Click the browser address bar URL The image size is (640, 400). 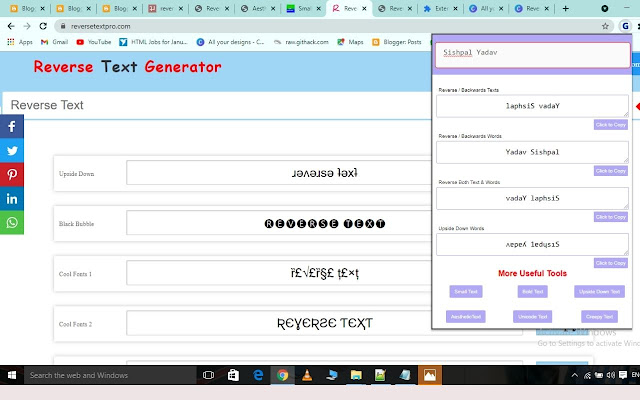100,26
